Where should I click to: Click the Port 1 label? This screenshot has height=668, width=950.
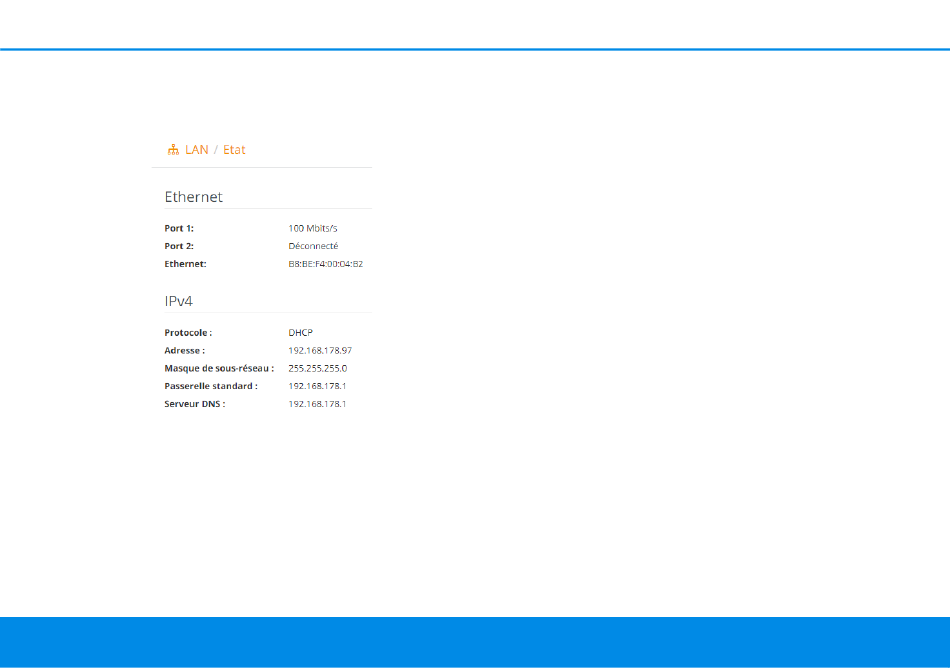[179, 228]
